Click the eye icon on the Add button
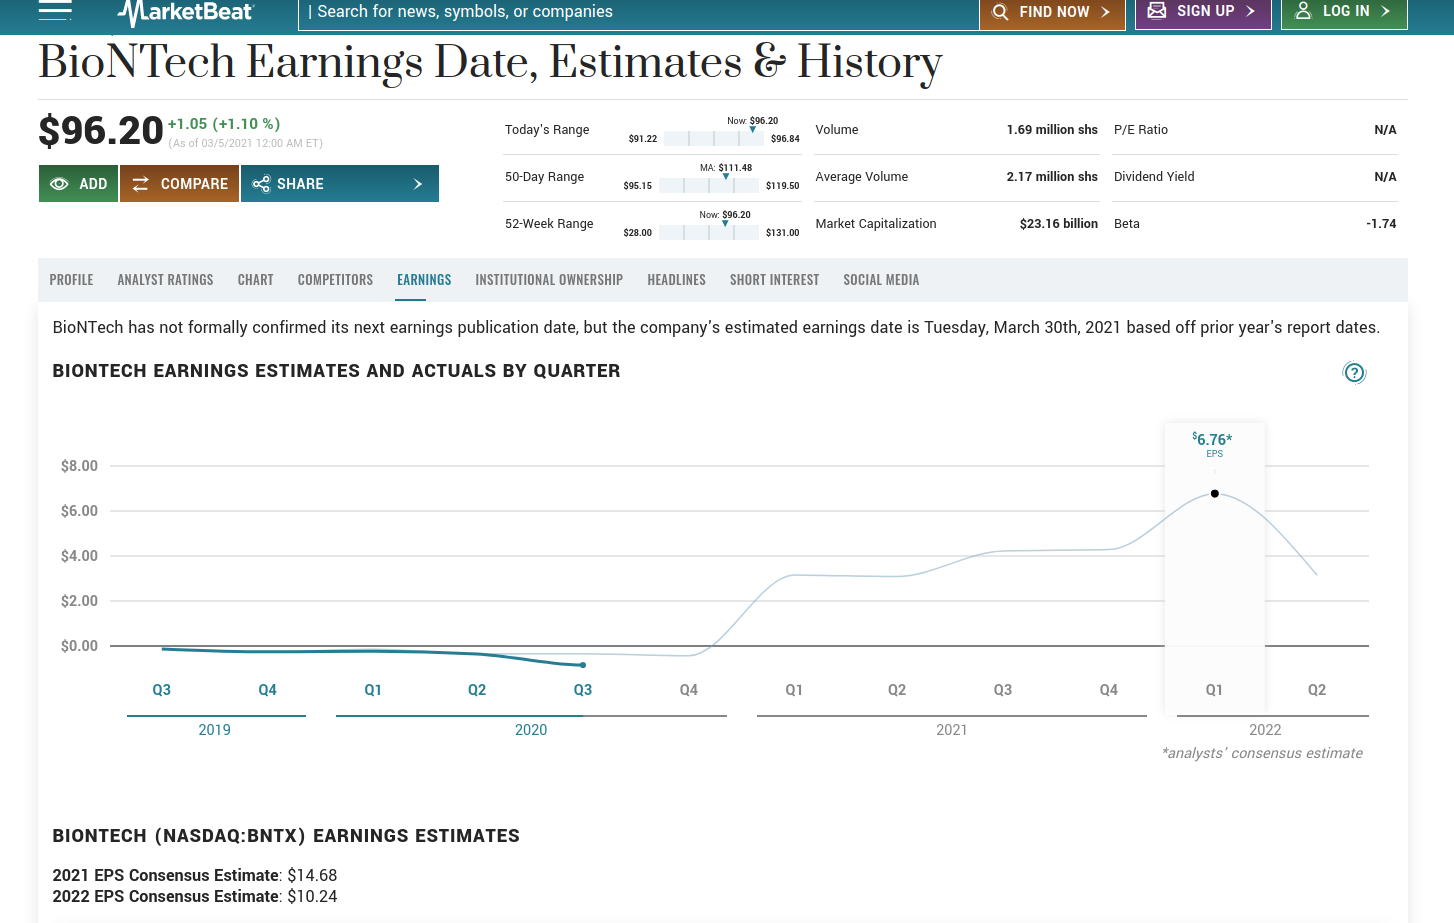The width and height of the screenshot is (1454, 923). pyautogui.click(x=59, y=184)
